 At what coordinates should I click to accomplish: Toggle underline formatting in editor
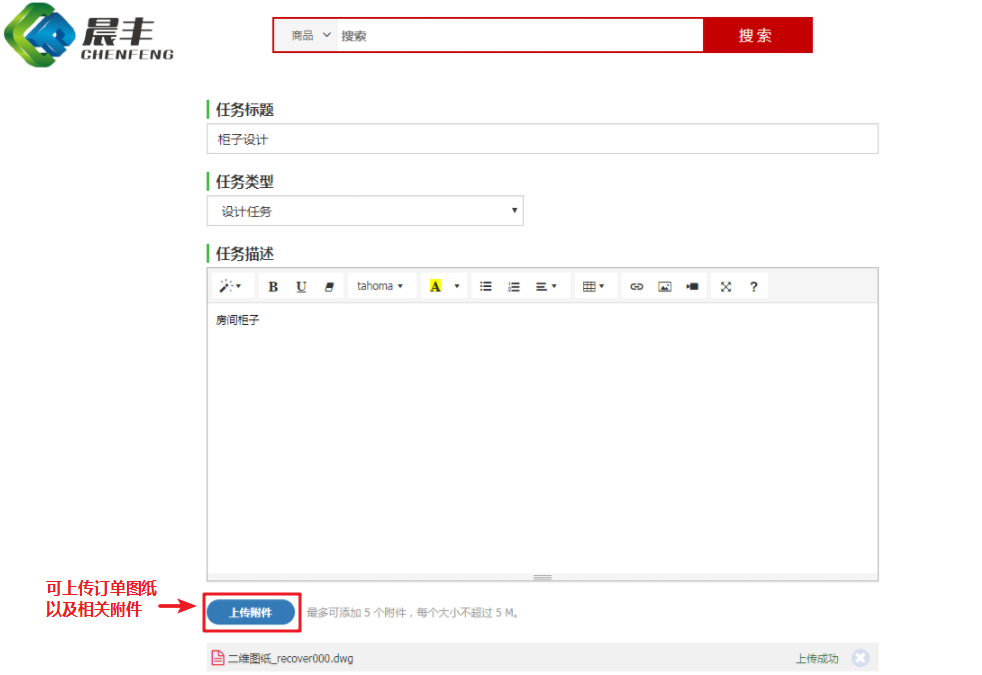coord(301,286)
